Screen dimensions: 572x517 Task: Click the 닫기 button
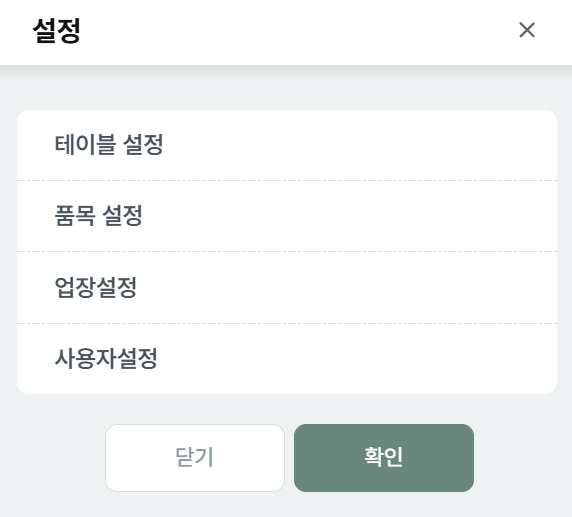point(195,458)
